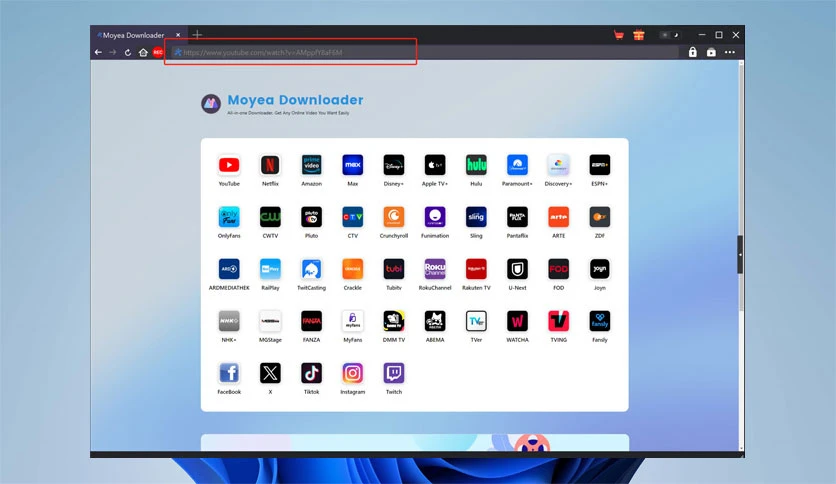
Task: Select the ABEMA icon
Action: tap(435, 321)
